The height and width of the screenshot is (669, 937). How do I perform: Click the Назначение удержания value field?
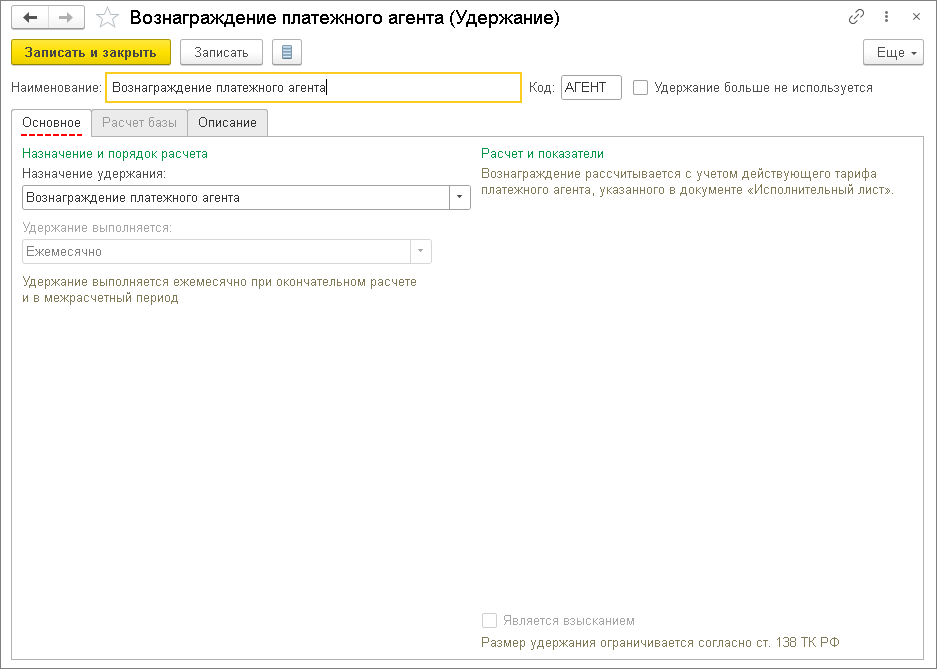tap(235, 197)
